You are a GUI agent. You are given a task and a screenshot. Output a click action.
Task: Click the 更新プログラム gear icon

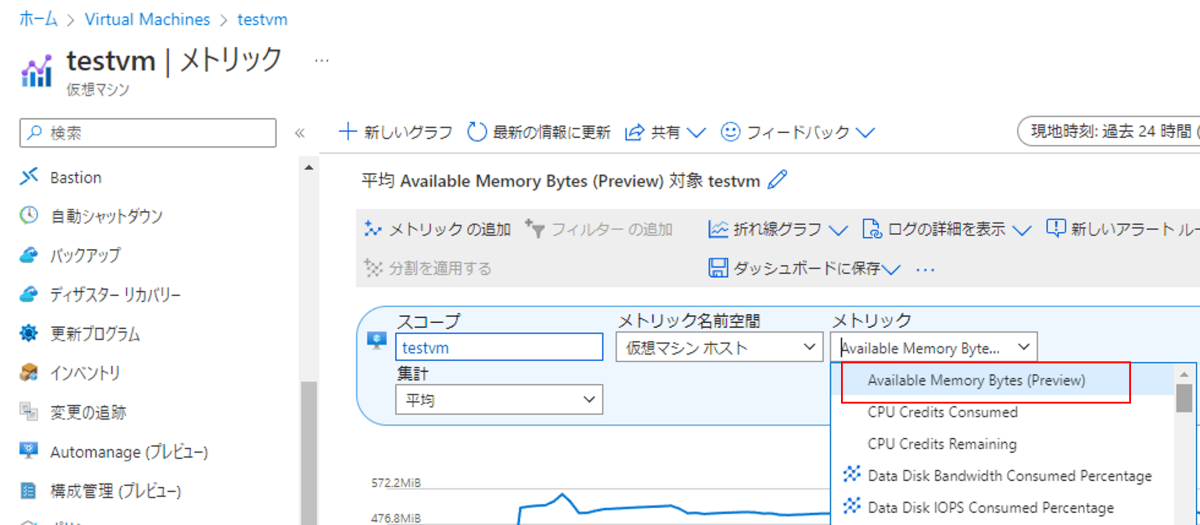29,334
